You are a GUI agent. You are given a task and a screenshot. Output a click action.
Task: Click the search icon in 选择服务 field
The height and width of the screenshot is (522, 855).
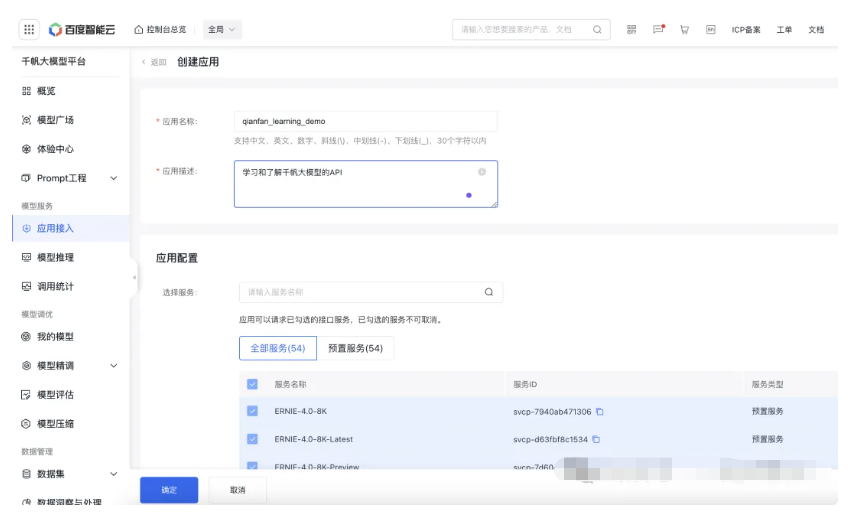(489, 292)
